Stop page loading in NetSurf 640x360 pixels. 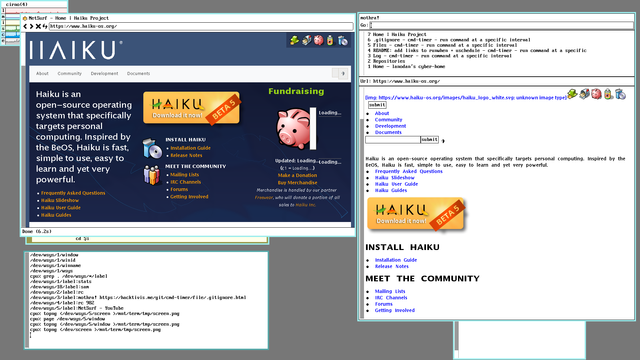coord(38,26)
